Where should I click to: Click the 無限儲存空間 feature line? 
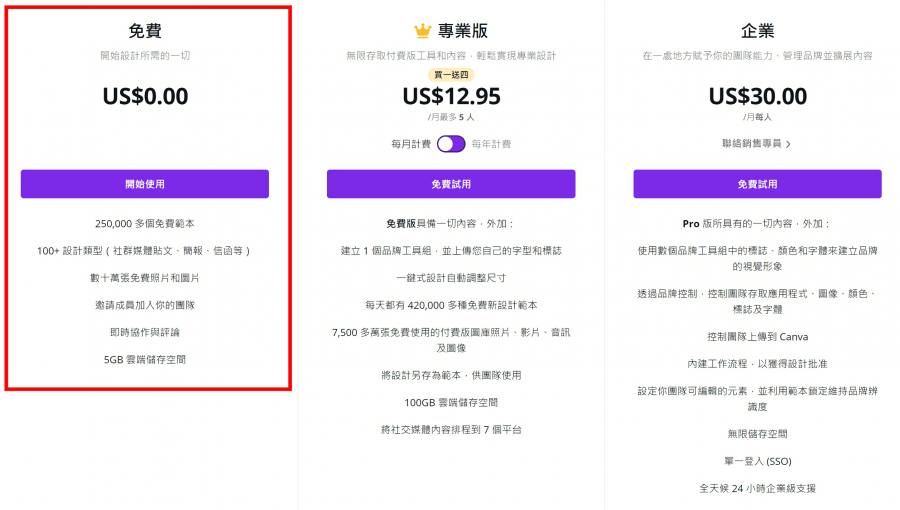click(758, 434)
